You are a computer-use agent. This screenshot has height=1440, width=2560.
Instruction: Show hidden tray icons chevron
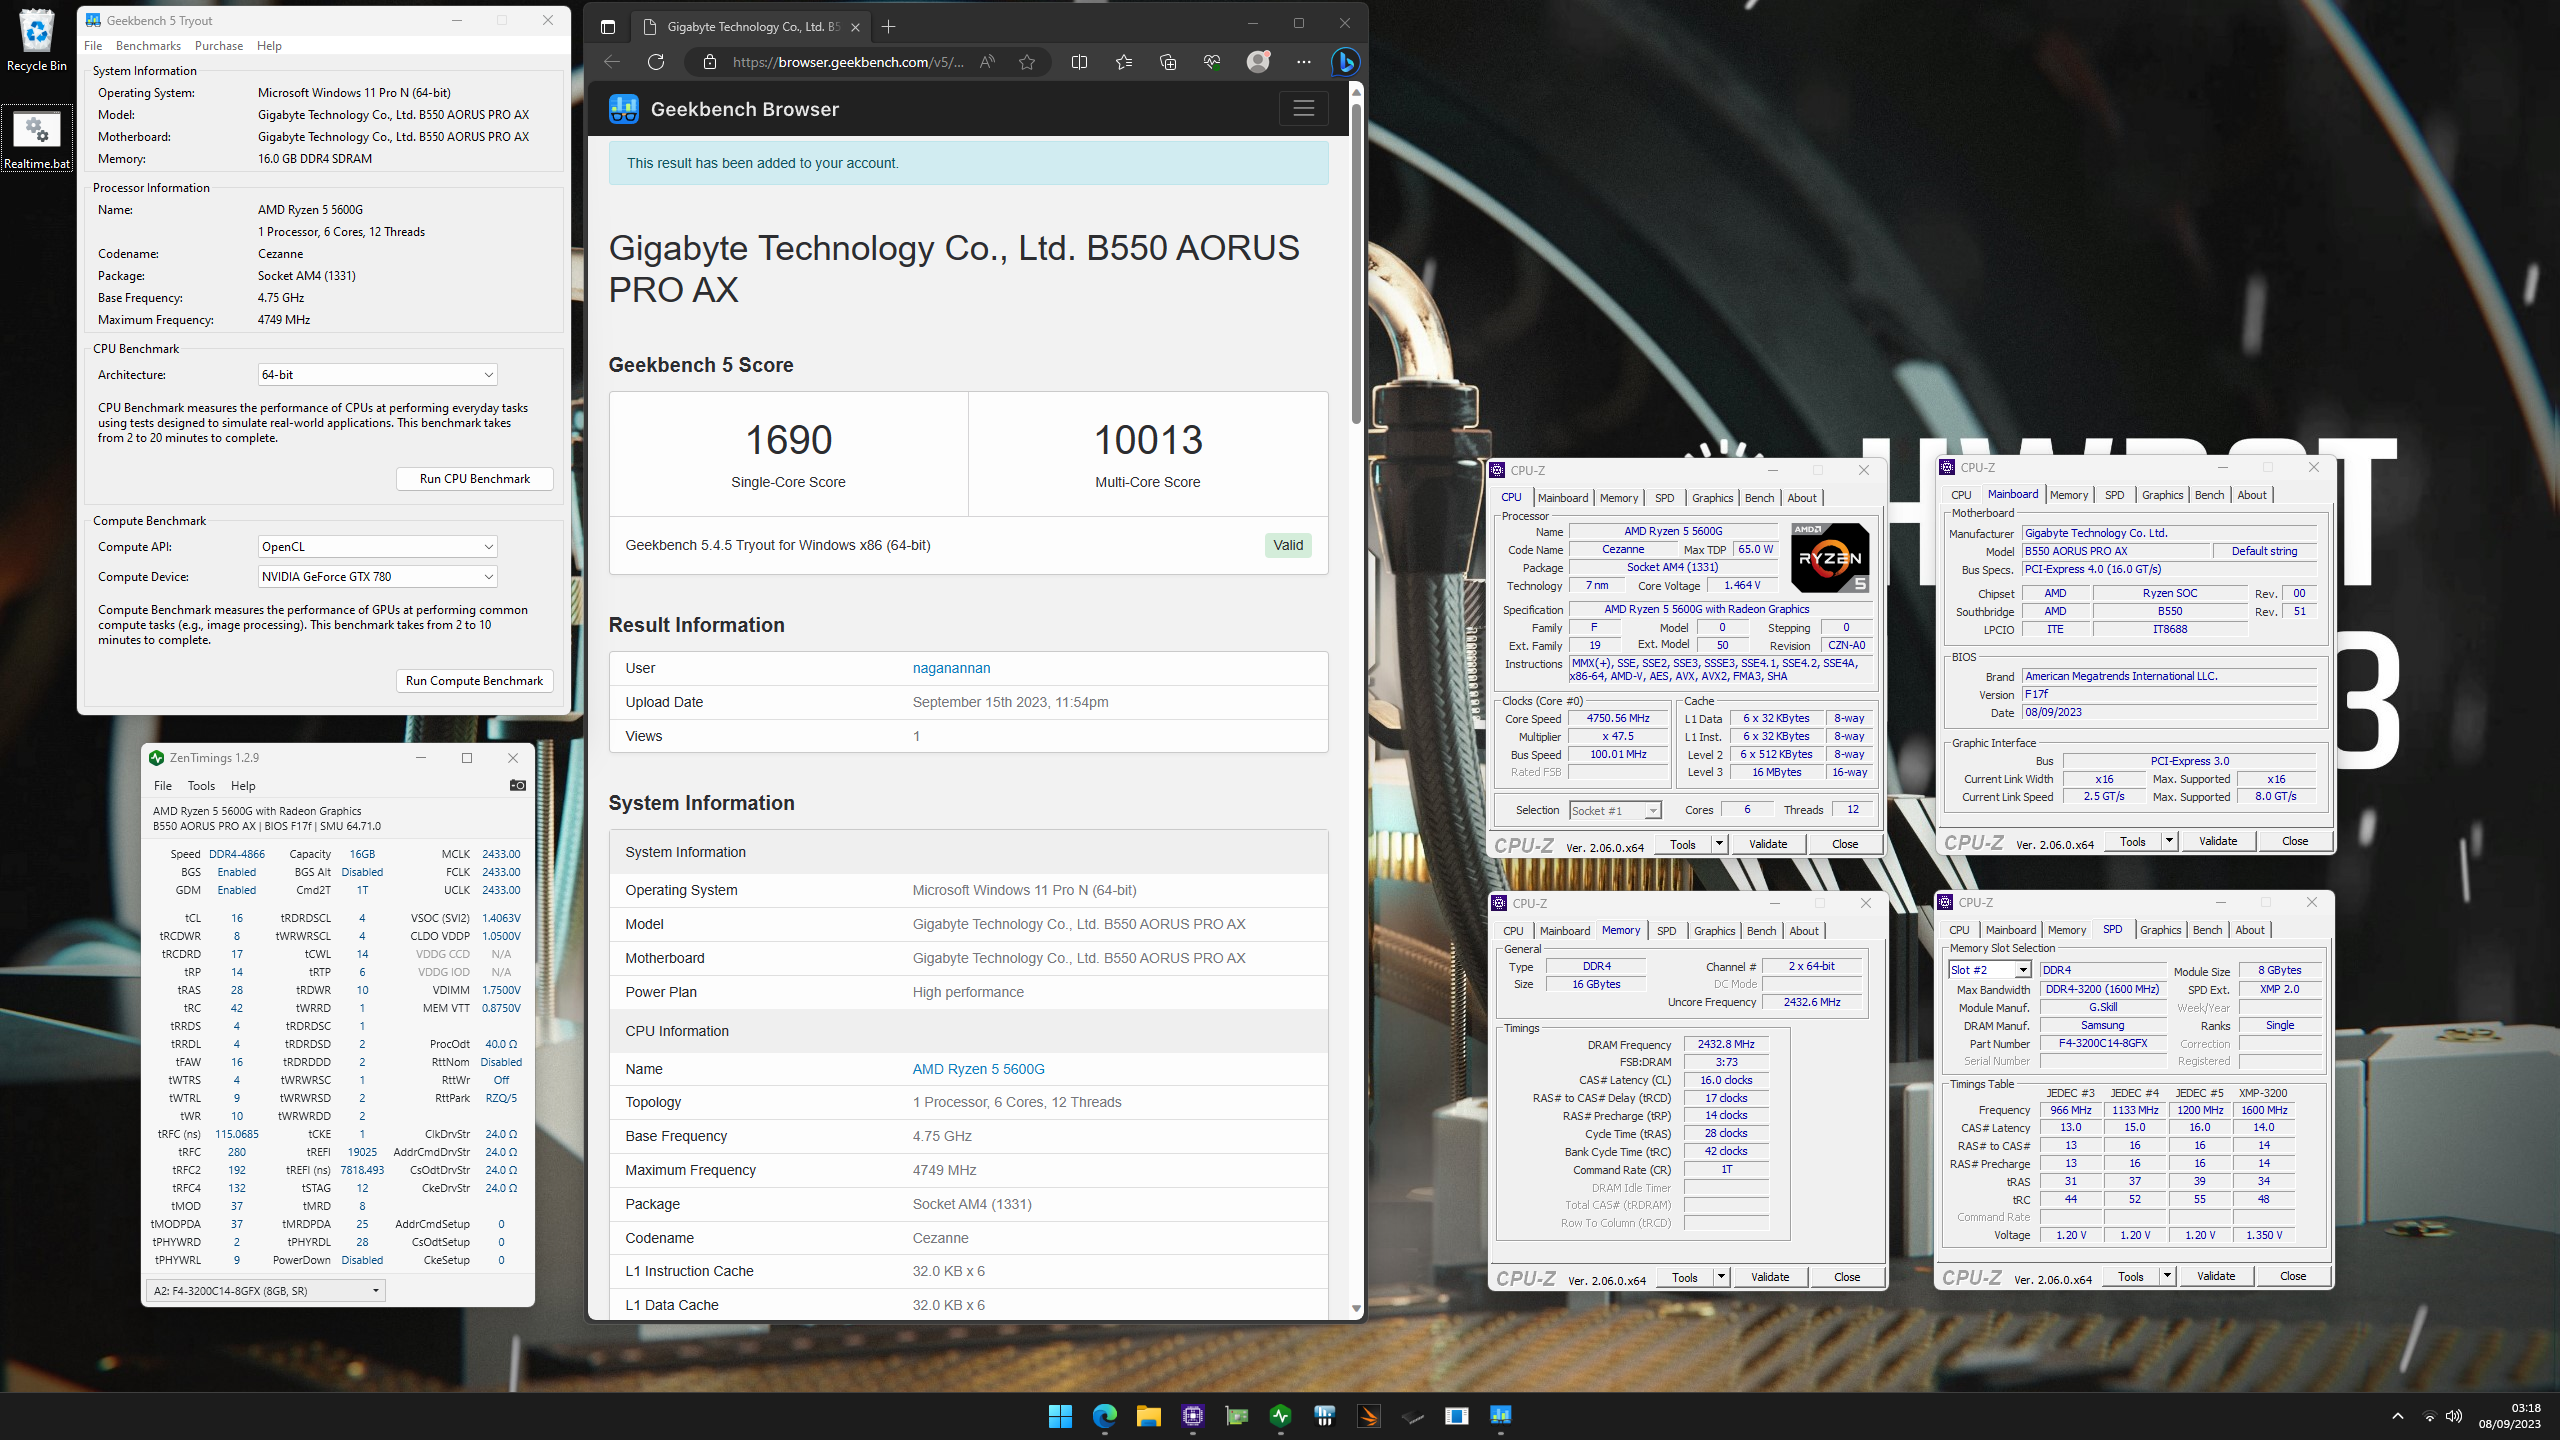2398,1416
